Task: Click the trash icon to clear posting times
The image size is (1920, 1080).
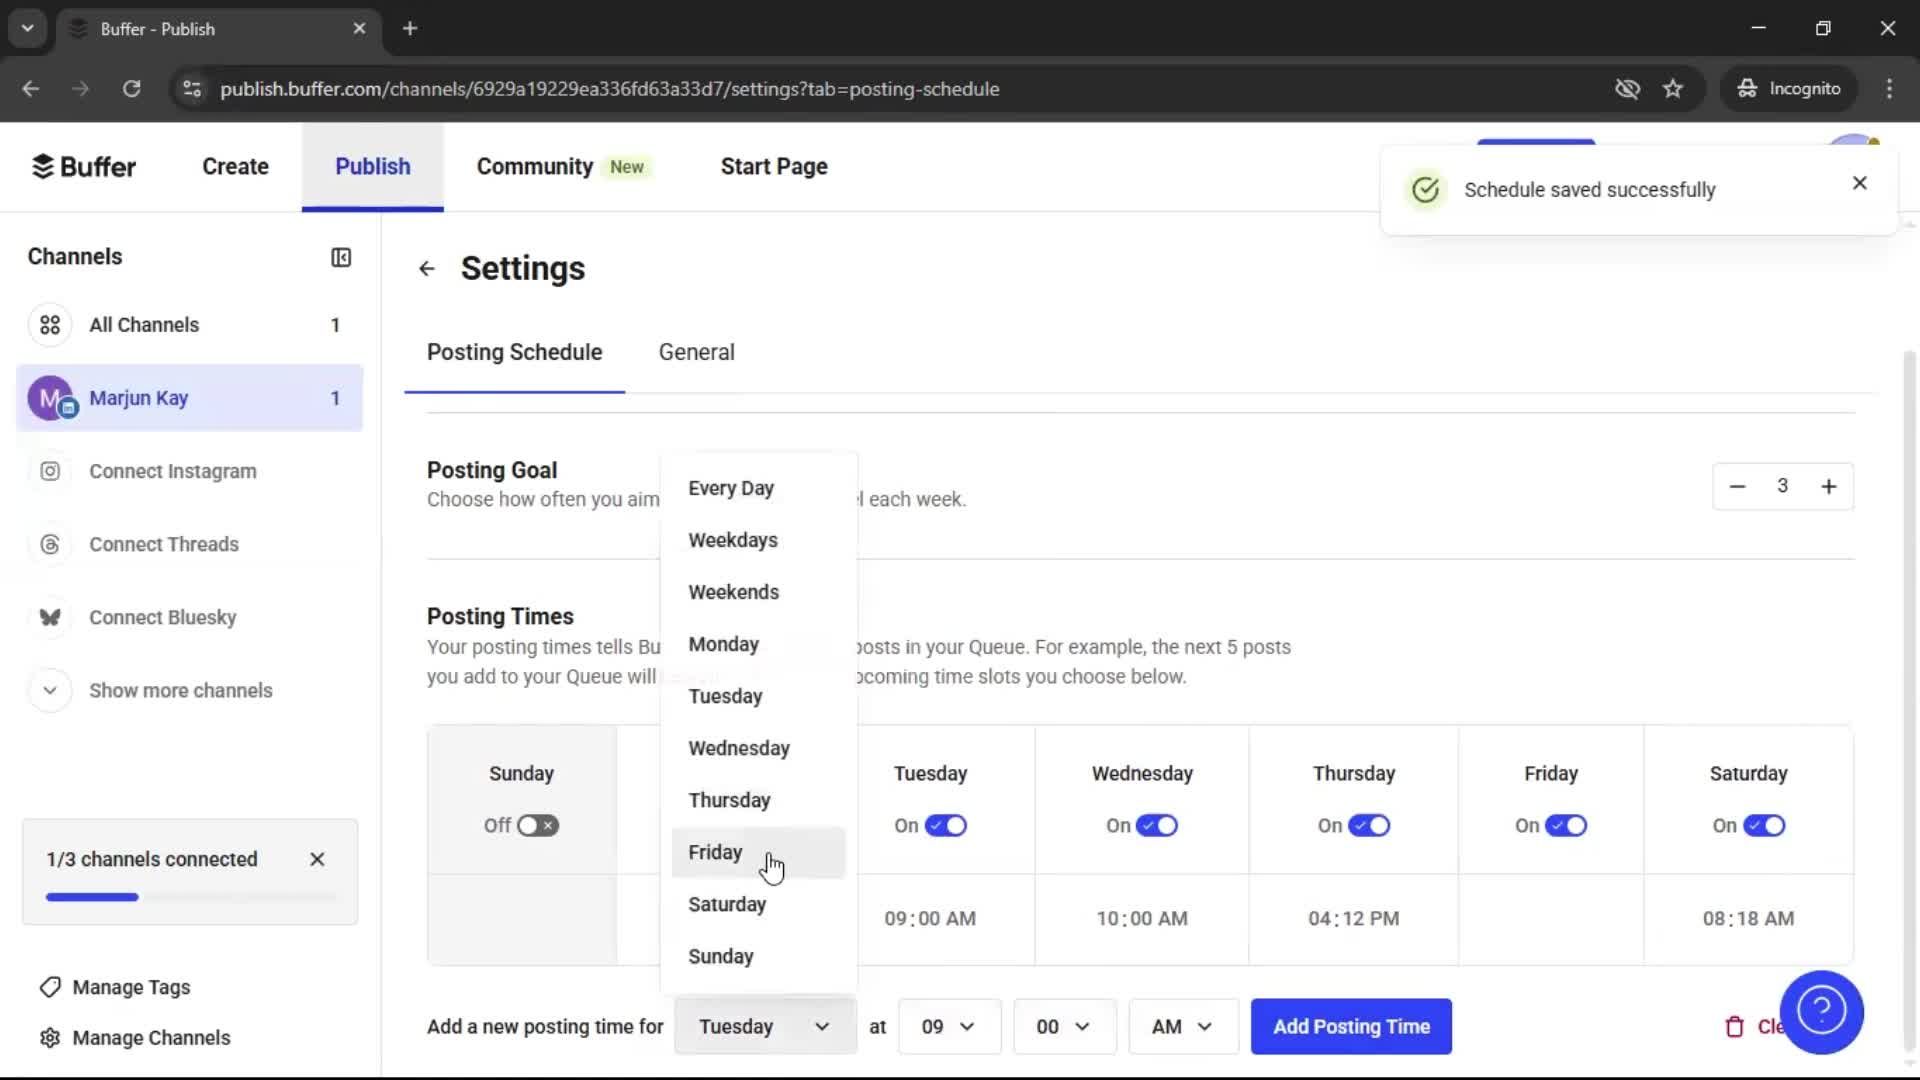Action: pos(1735,1026)
